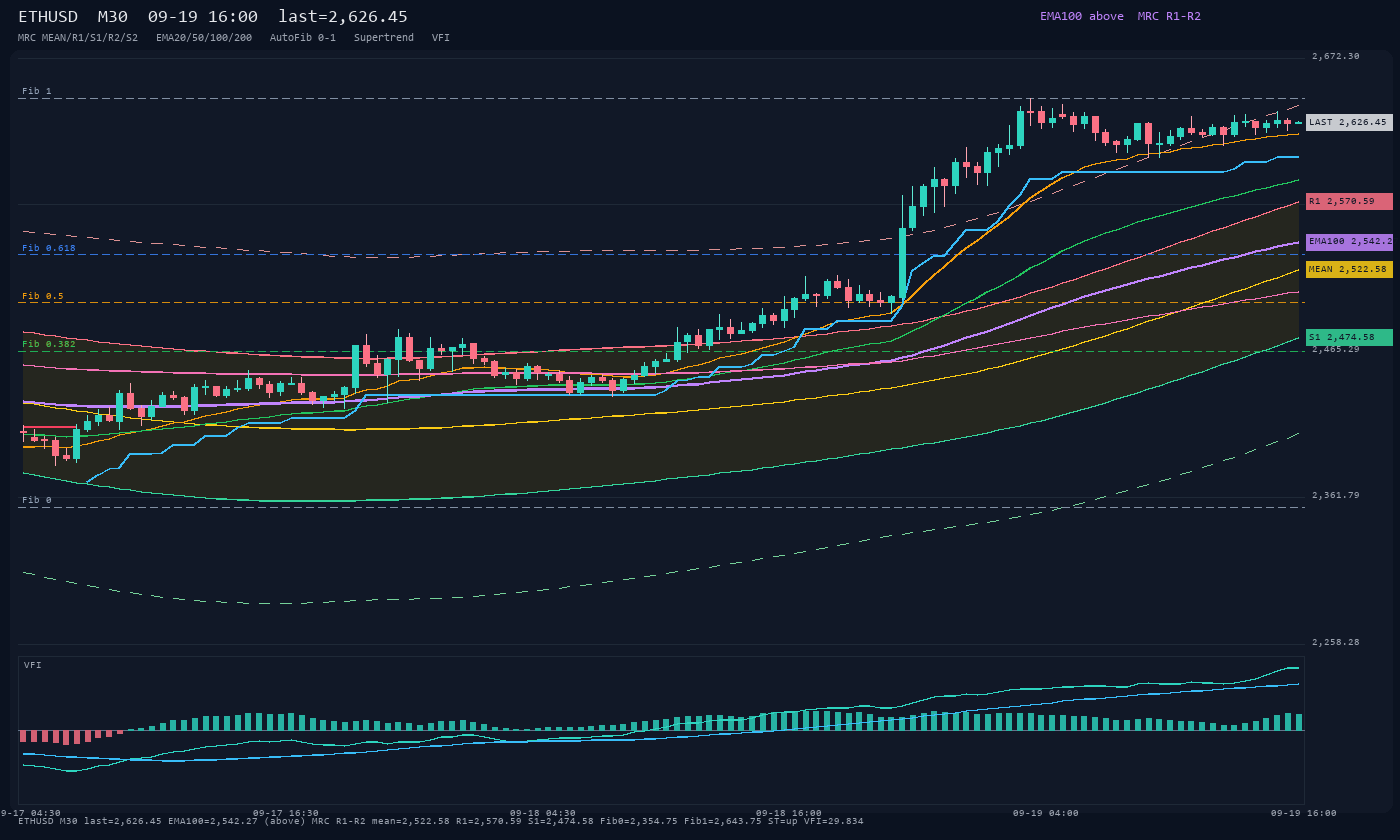This screenshot has height=840, width=1400.
Task: Select the purple EMA100 price tag
Action: 1349,241
